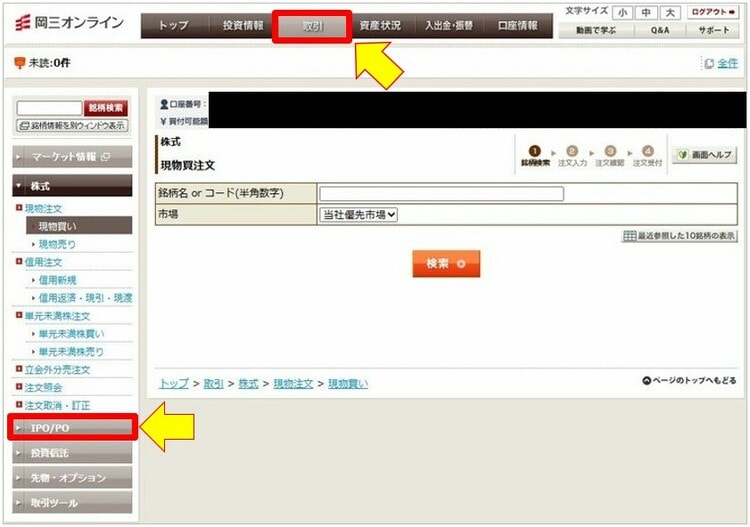Open the 市場 dropdown 当社優先市場
Image resolution: width=750 pixels, height=527 pixels.
(x=358, y=215)
